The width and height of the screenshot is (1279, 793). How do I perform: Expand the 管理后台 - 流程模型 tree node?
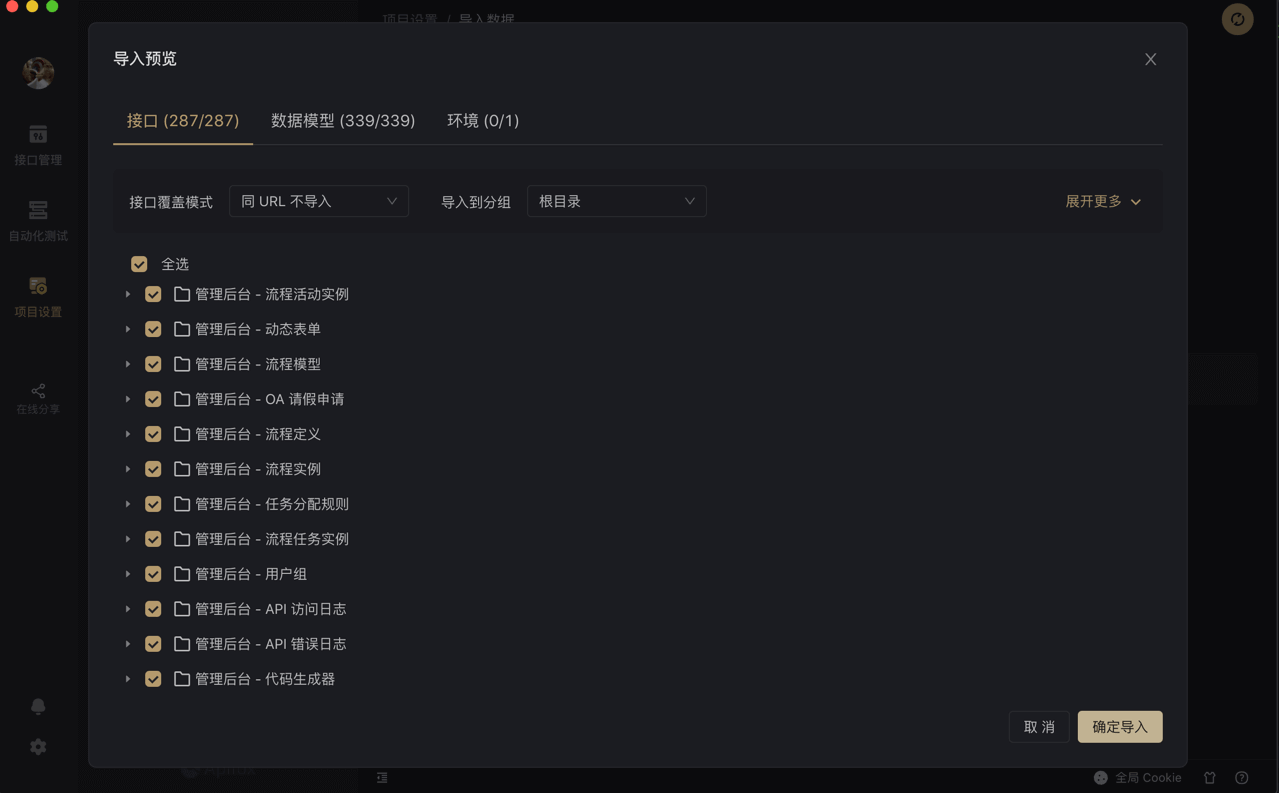pyautogui.click(x=128, y=363)
